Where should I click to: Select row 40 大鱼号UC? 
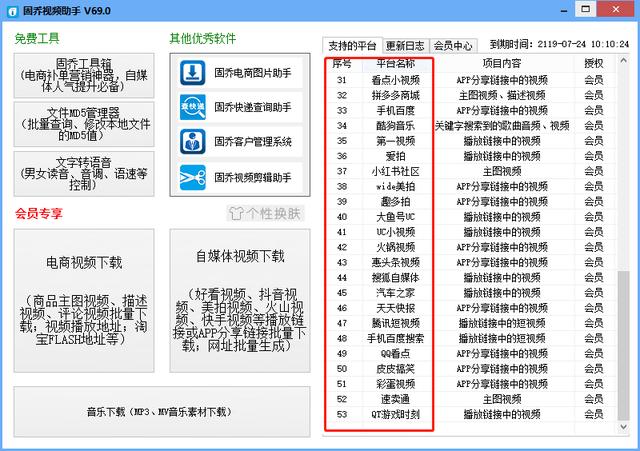[471, 217]
